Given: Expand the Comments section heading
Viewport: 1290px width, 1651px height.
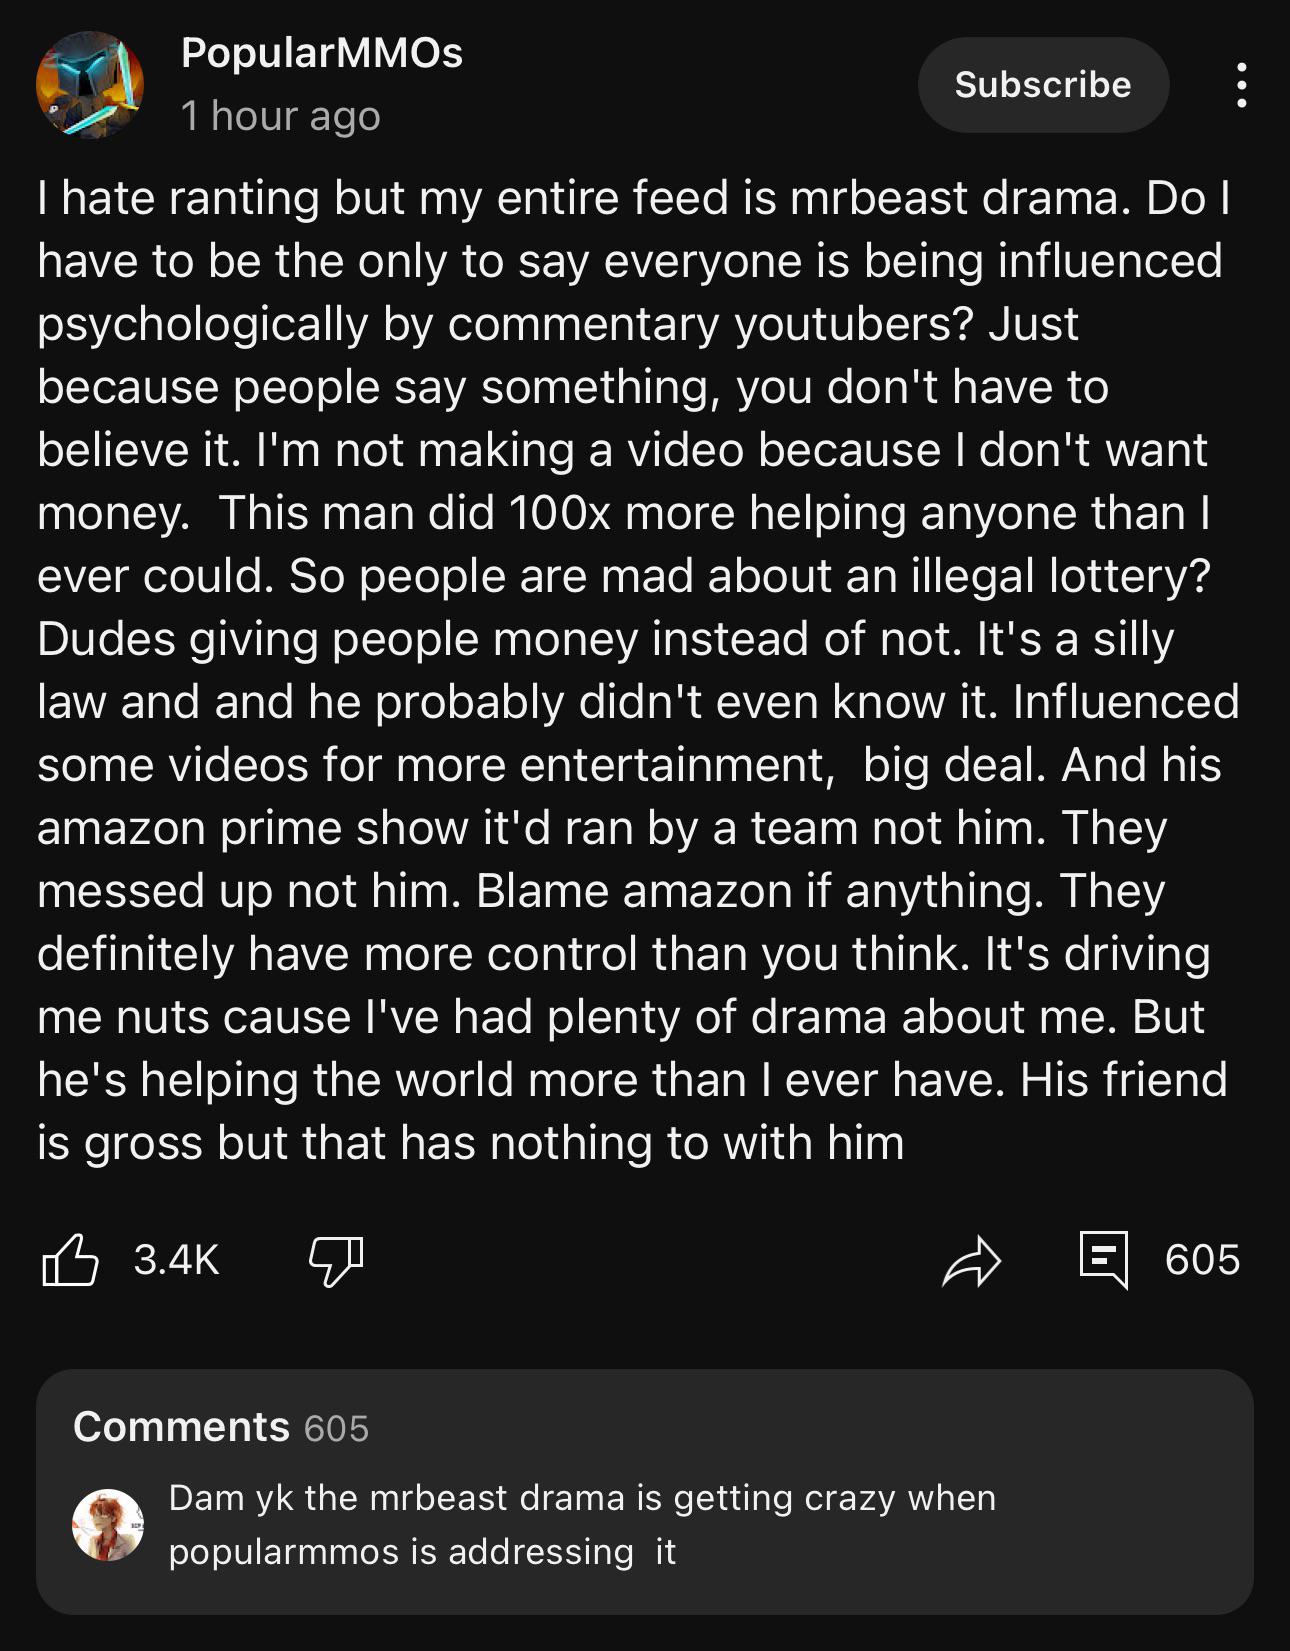Looking at the screenshot, I should [x=181, y=1427].
